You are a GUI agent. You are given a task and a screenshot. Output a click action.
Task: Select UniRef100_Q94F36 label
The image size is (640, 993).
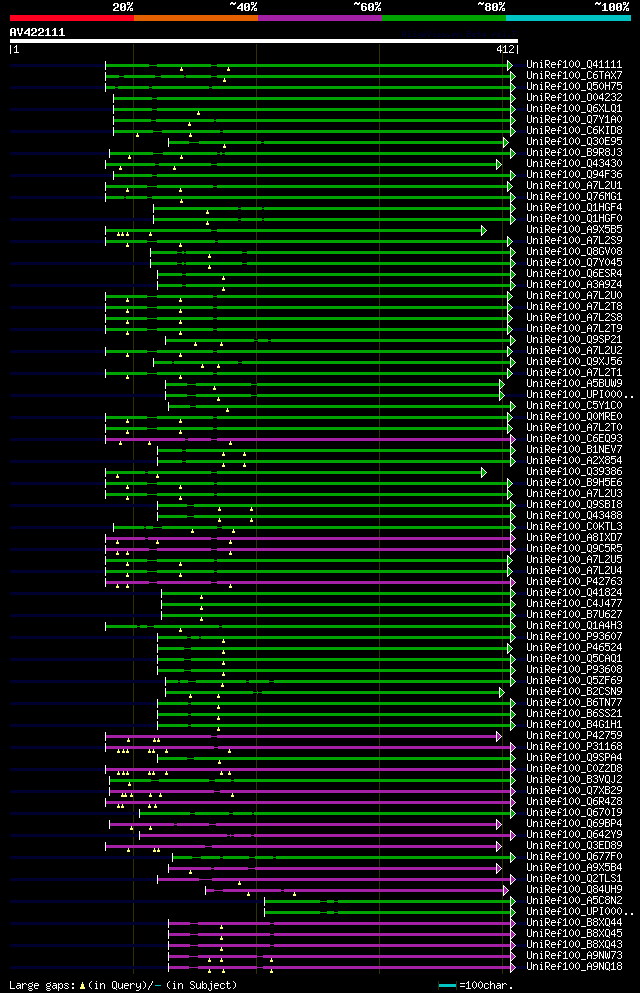(x=574, y=175)
